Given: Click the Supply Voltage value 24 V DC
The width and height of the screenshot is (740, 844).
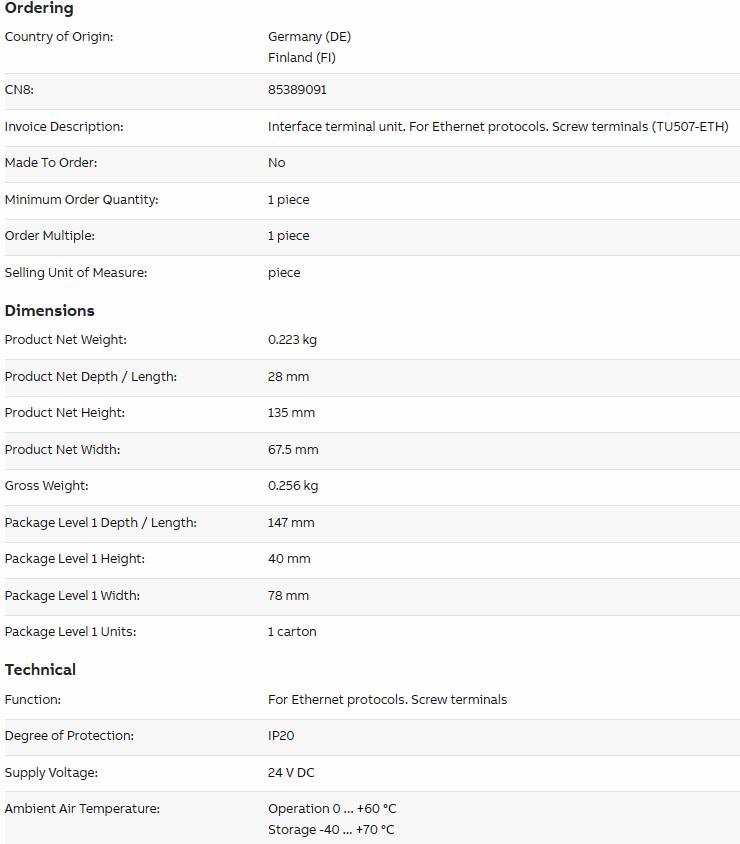Looking at the screenshot, I should (x=291, y=772).
